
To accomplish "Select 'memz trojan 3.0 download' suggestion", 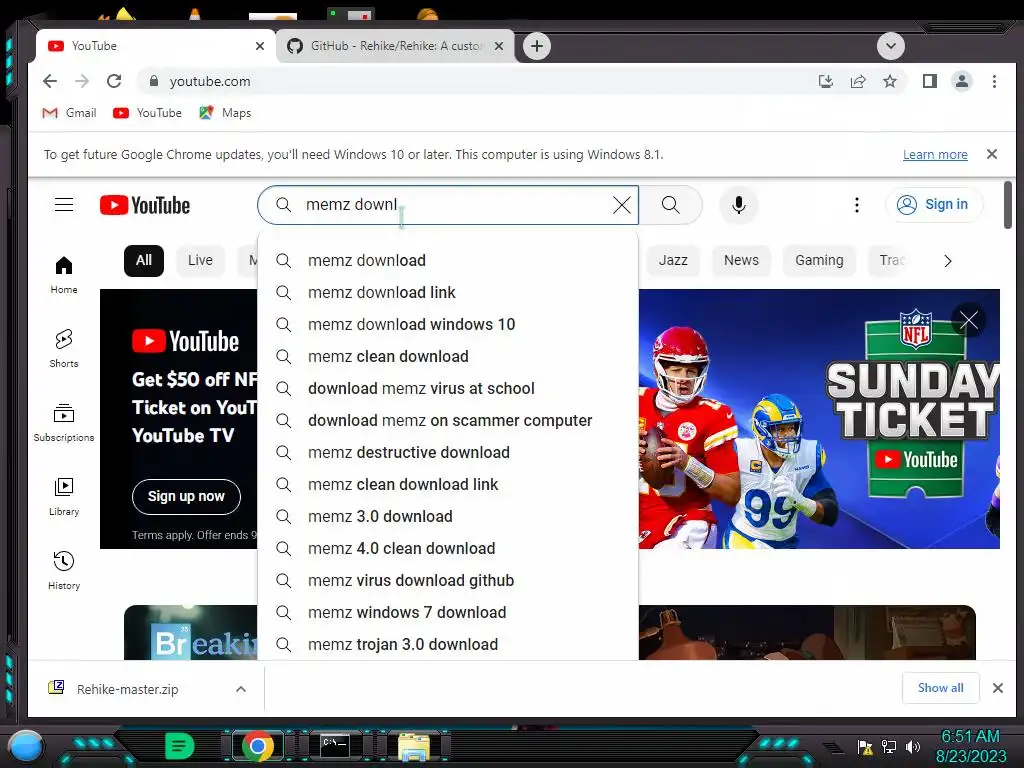I will (448, 645).
